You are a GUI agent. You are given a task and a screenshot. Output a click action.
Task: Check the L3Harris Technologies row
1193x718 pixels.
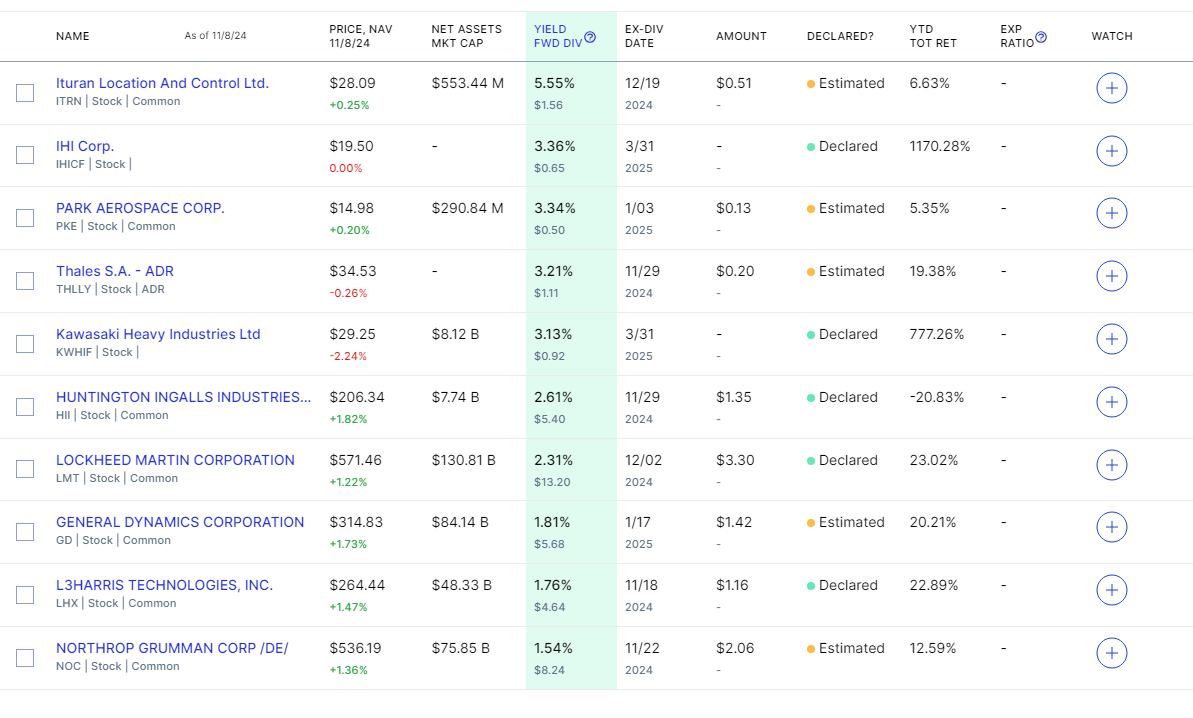[x=25, y=595]
